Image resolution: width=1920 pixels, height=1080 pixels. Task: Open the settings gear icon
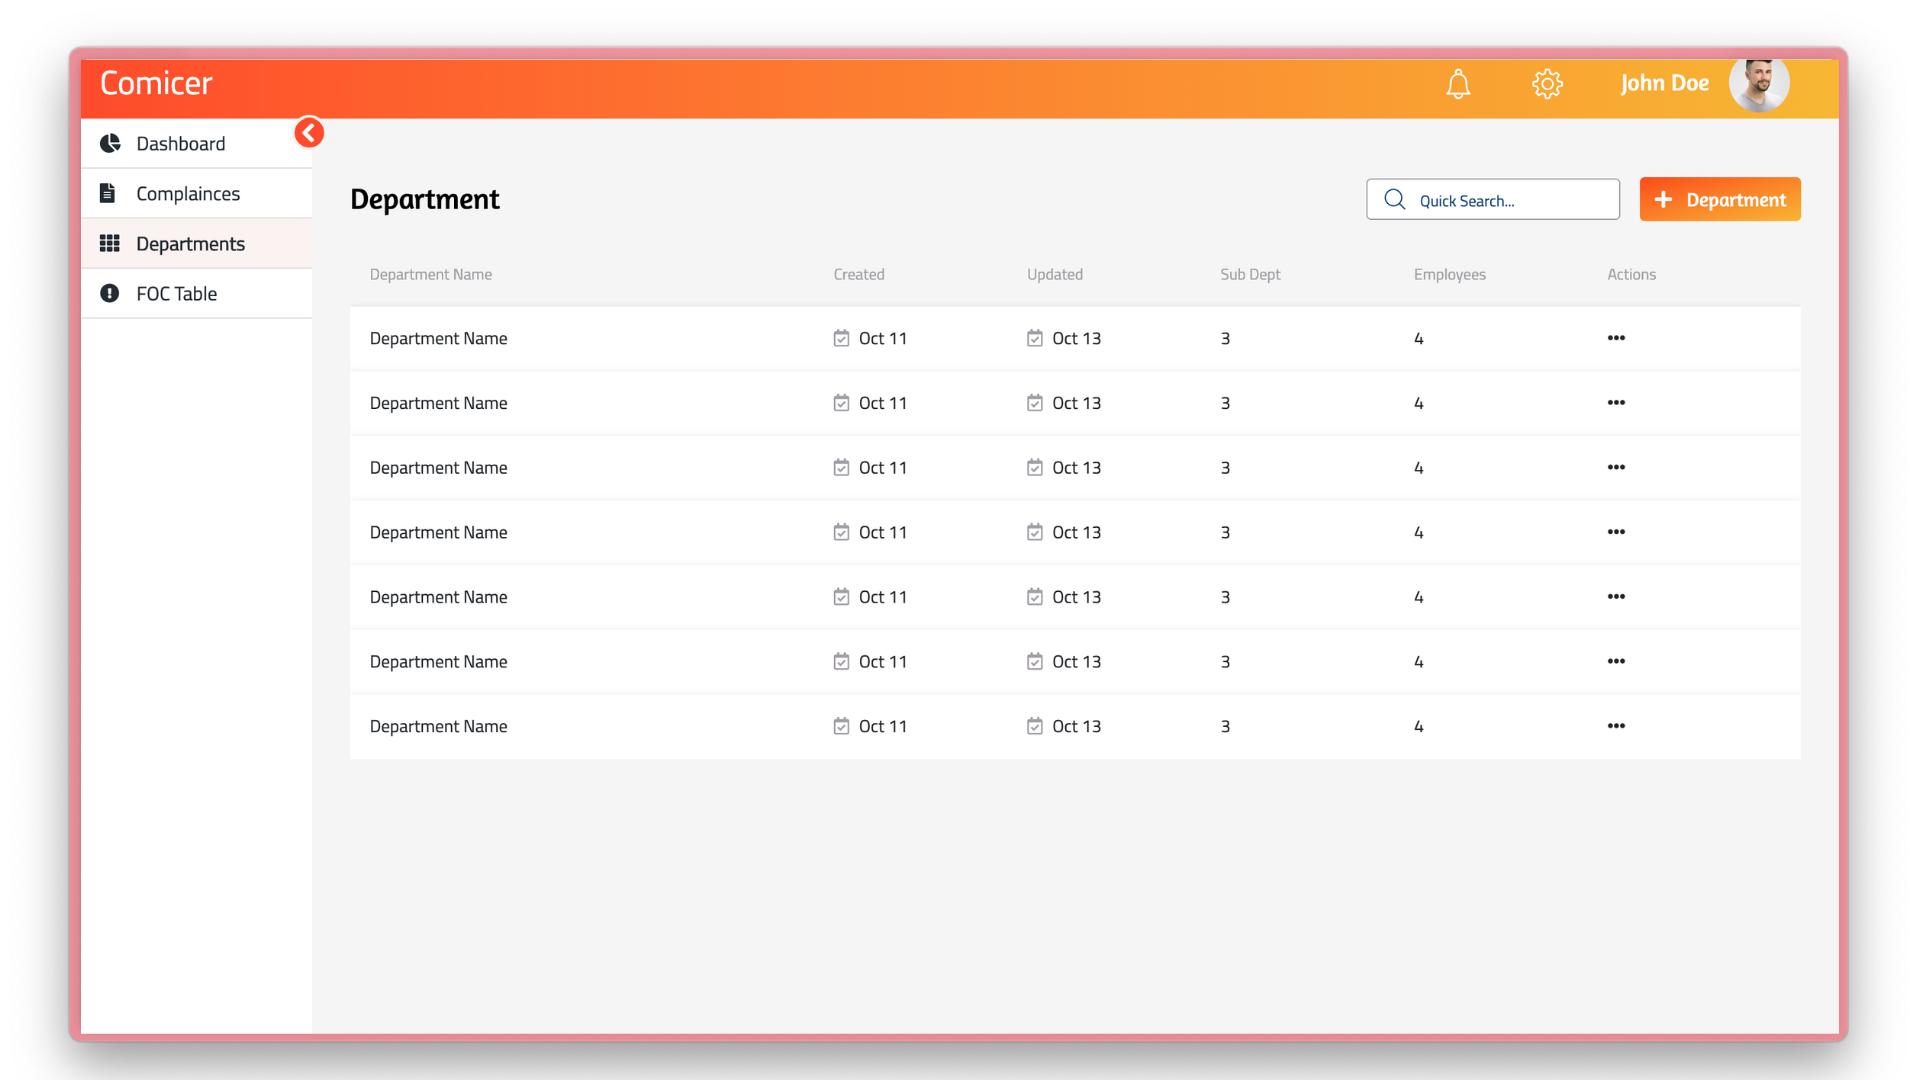click(1547, 84)
